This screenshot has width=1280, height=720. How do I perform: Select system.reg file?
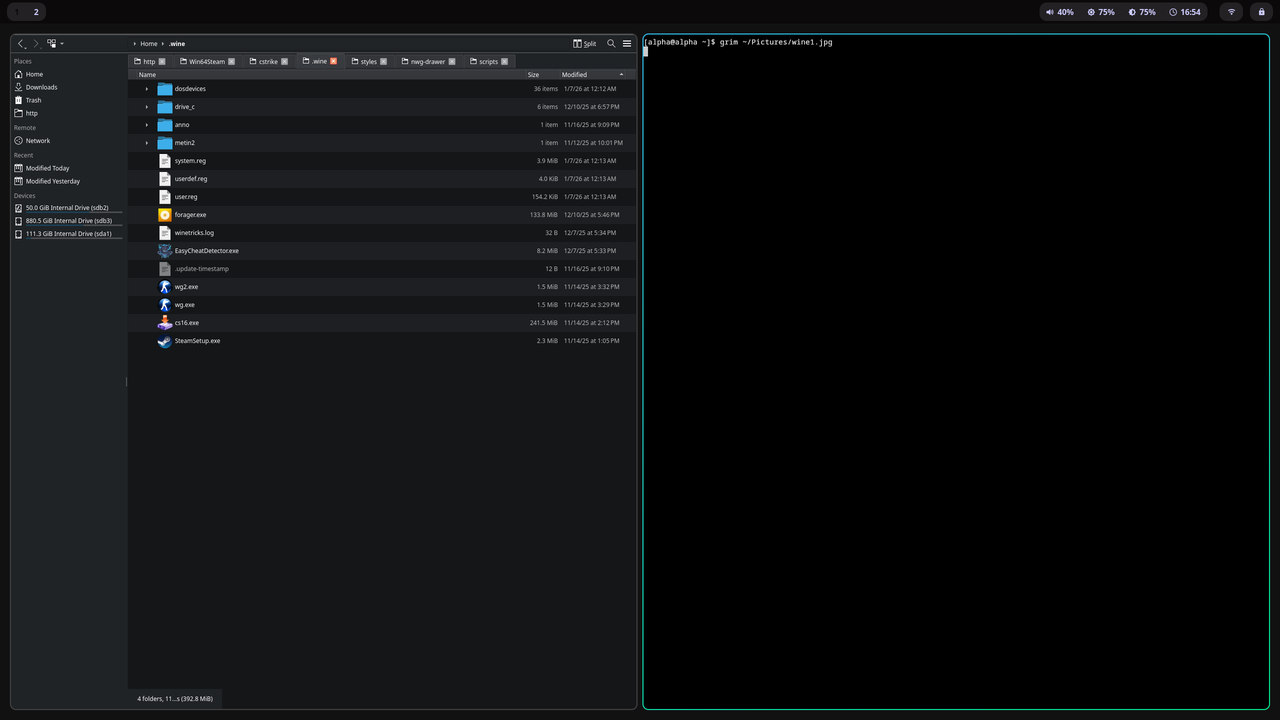(x=190, y=161)
